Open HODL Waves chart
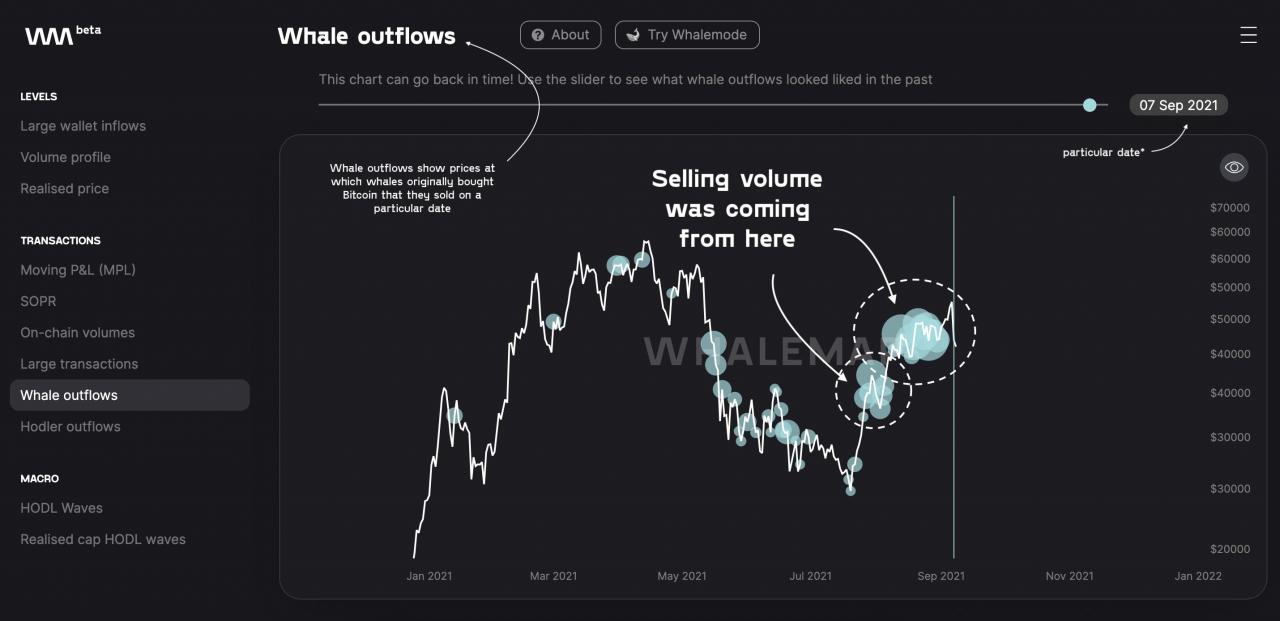 coord(61,508)
